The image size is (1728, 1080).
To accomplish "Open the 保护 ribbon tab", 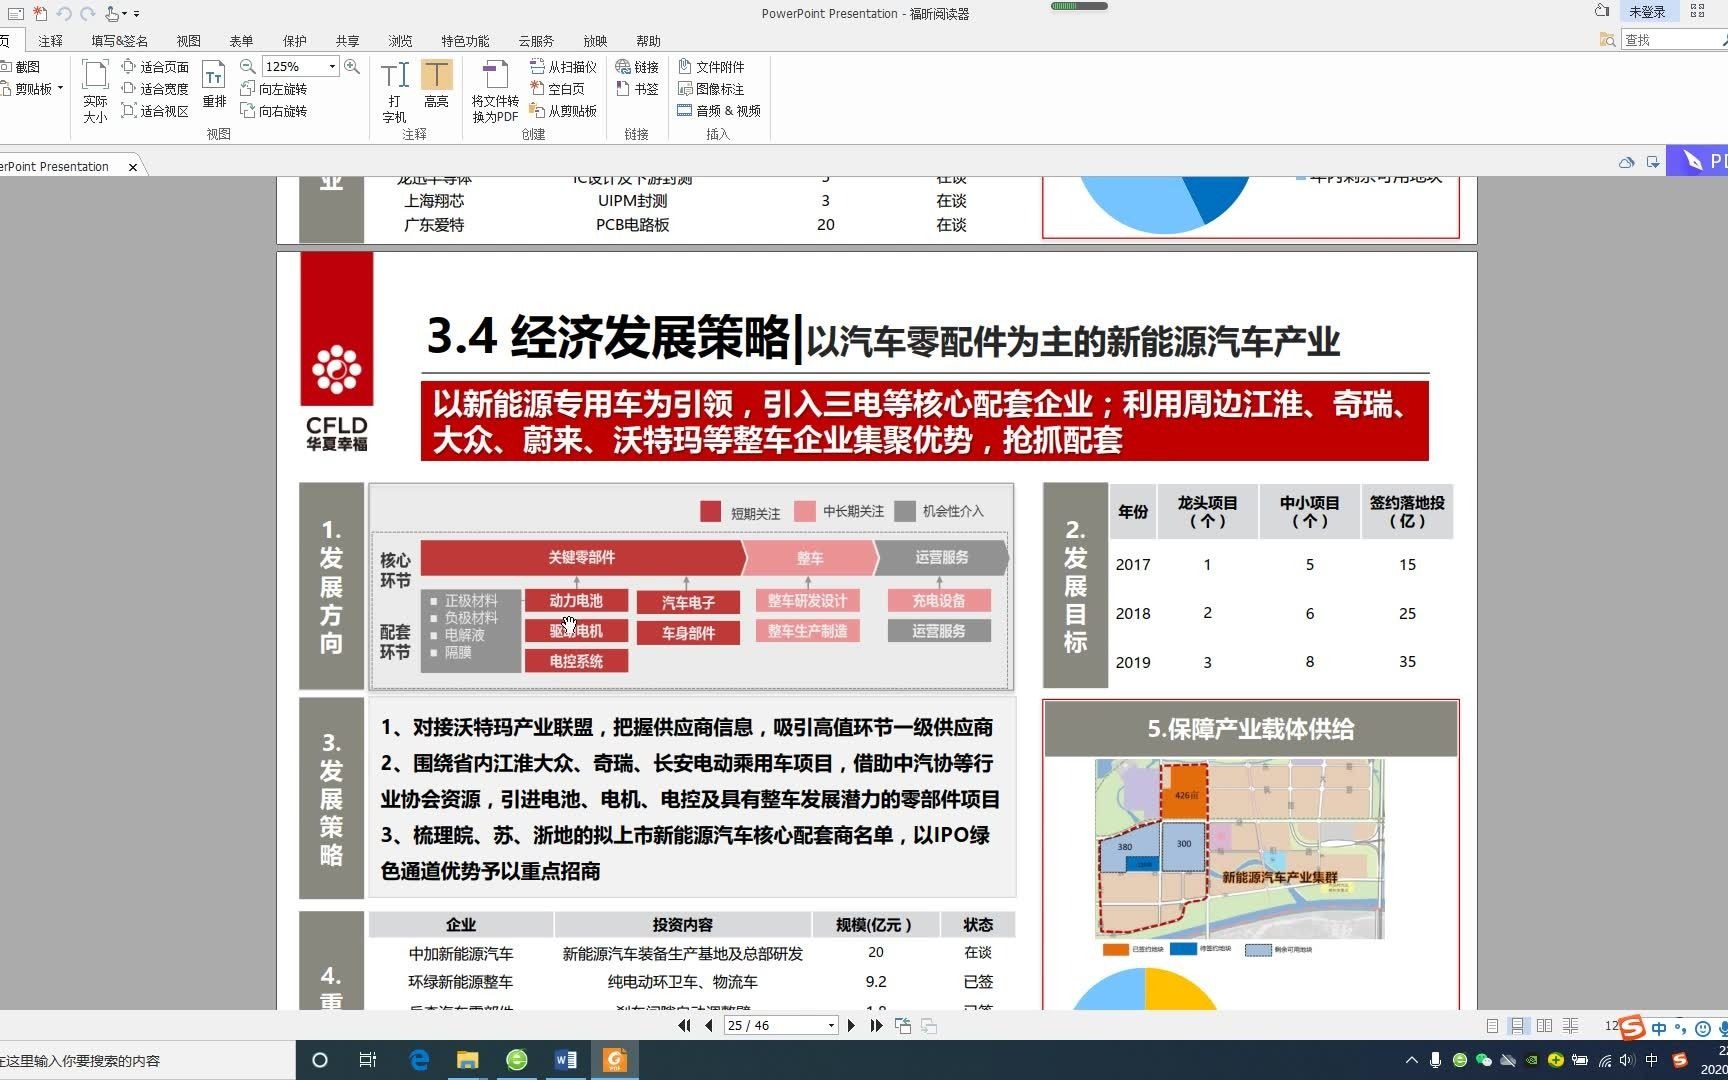I will 294,41.
